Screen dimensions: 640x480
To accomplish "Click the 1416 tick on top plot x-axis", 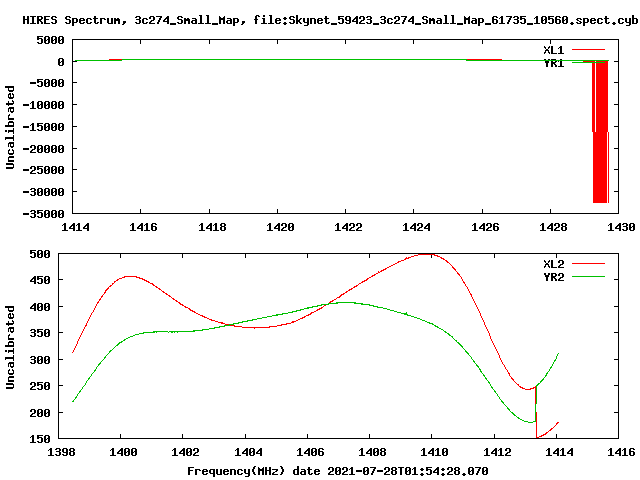I will [x=143, y=227].
